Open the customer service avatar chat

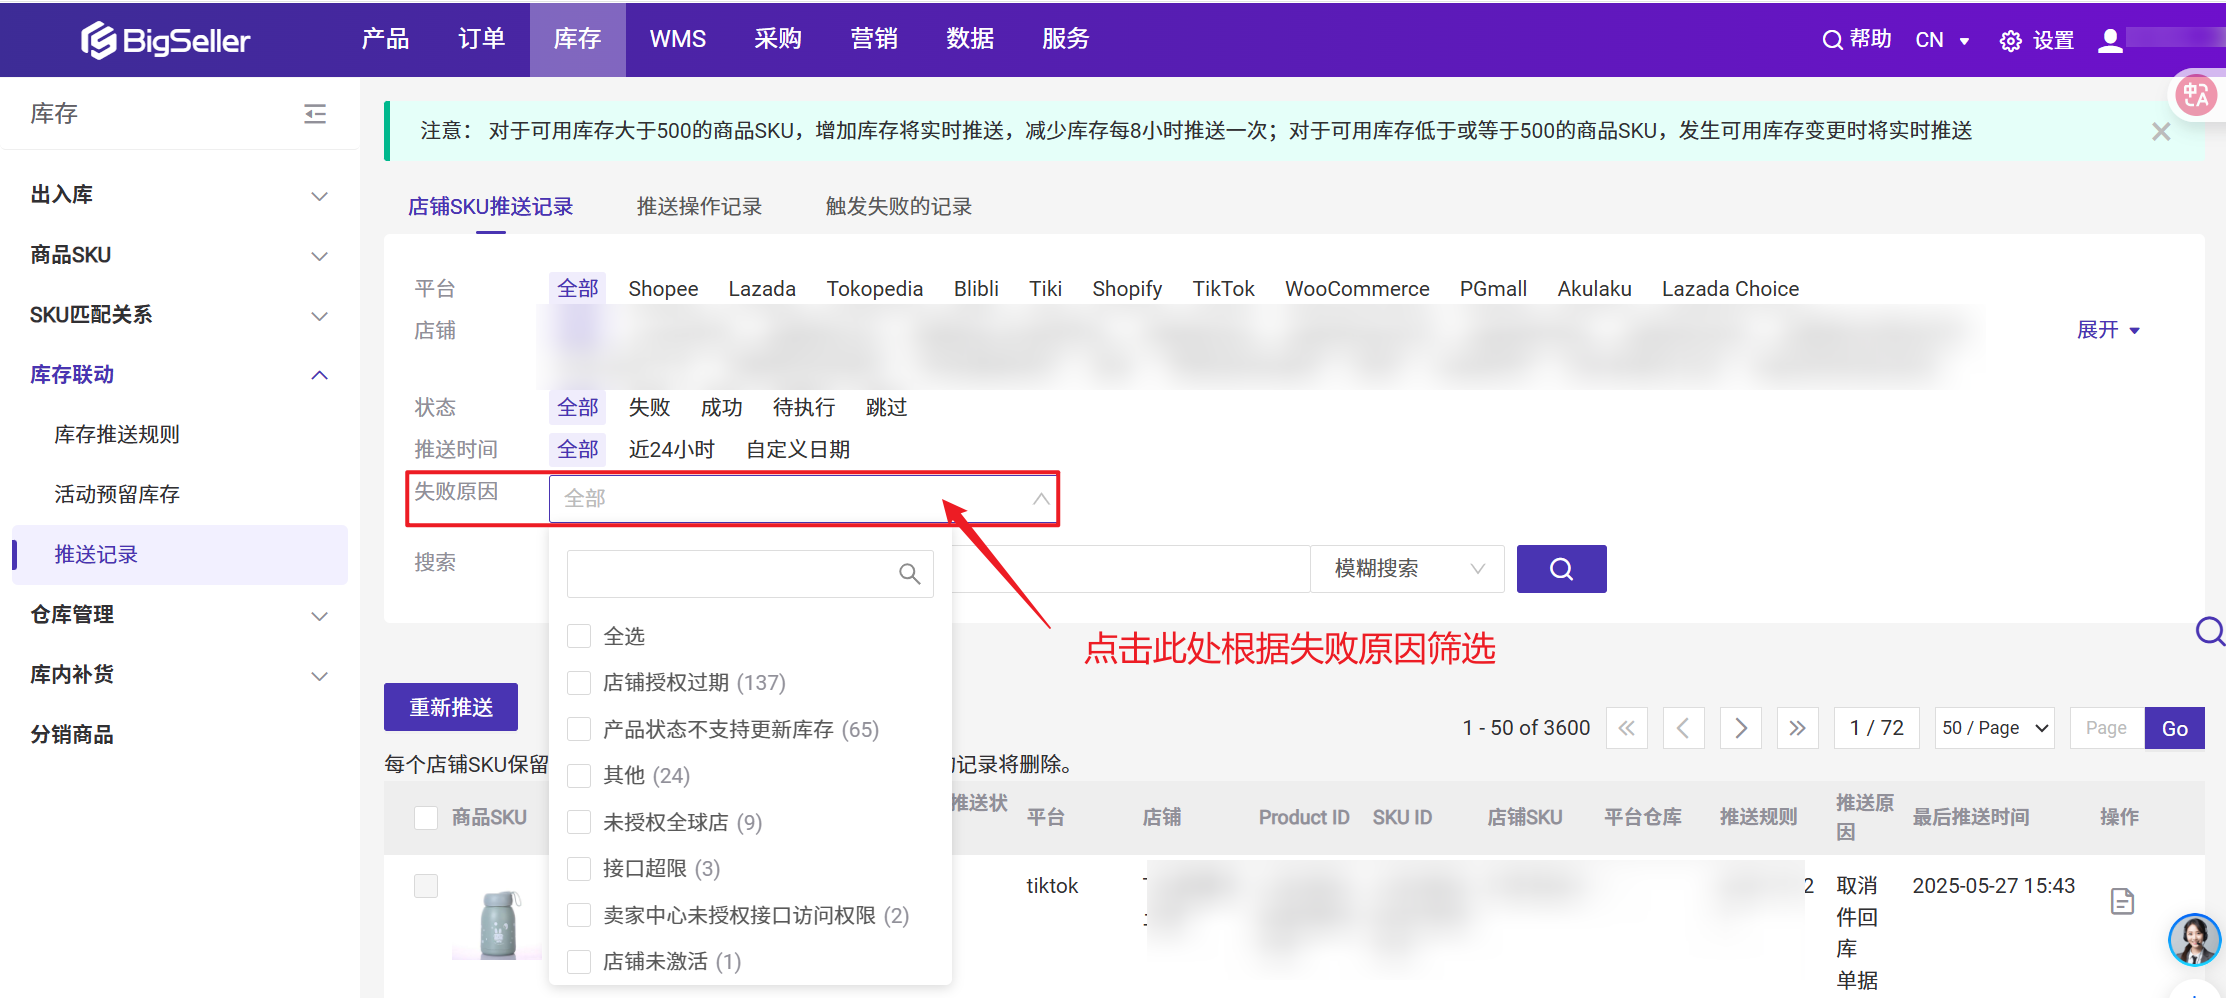[x=2195, y=940]
